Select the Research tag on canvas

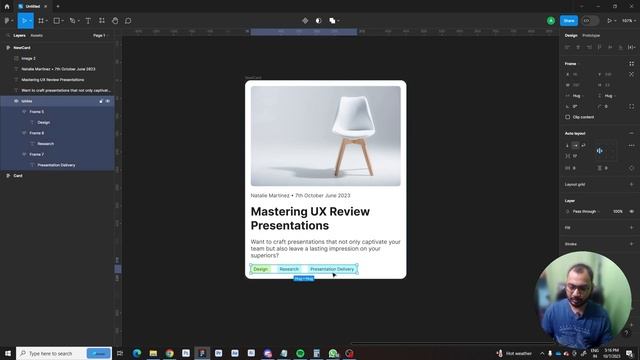click(289, 269)
